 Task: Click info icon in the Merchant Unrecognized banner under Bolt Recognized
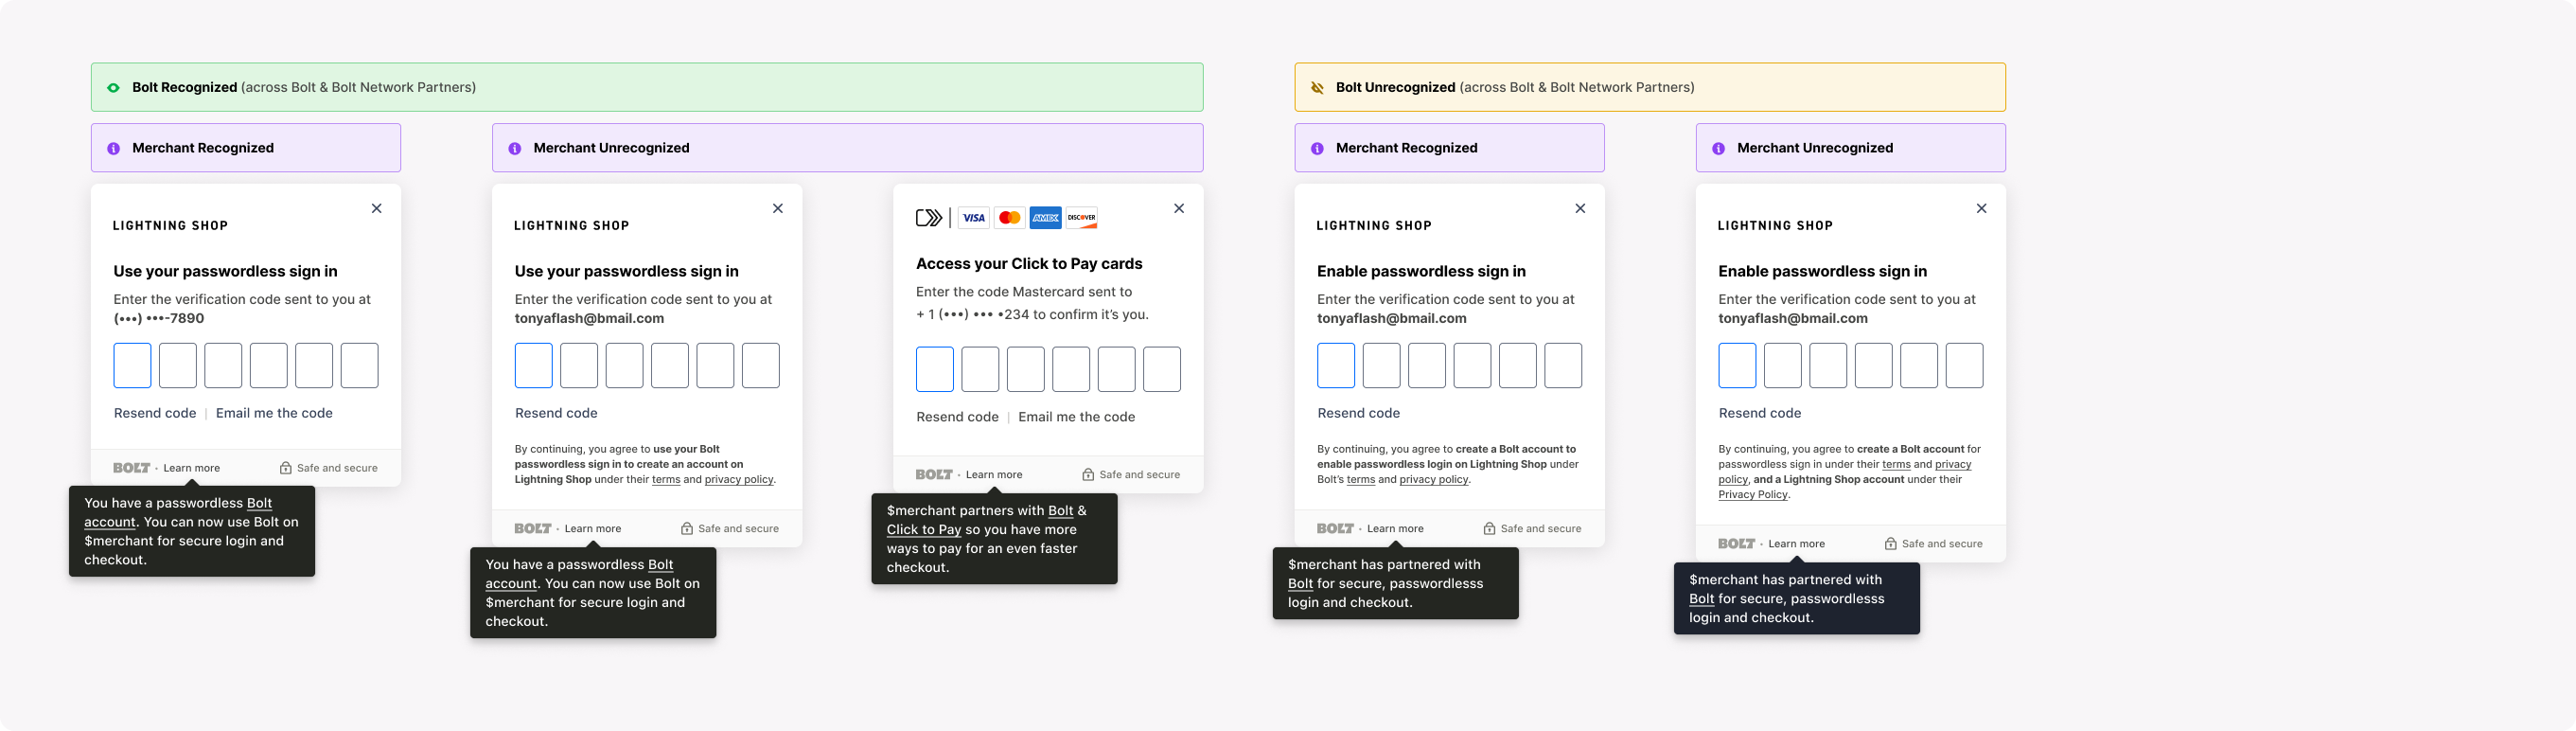pyautogui.click(x=514, y=148)
